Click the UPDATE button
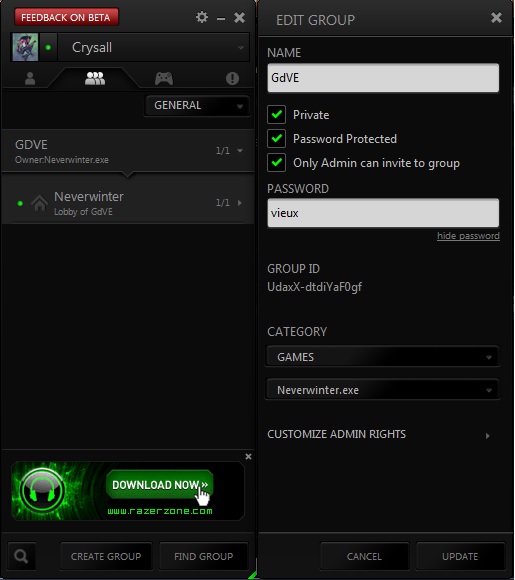Screen dimensions: 515x580 click(460, 556)
